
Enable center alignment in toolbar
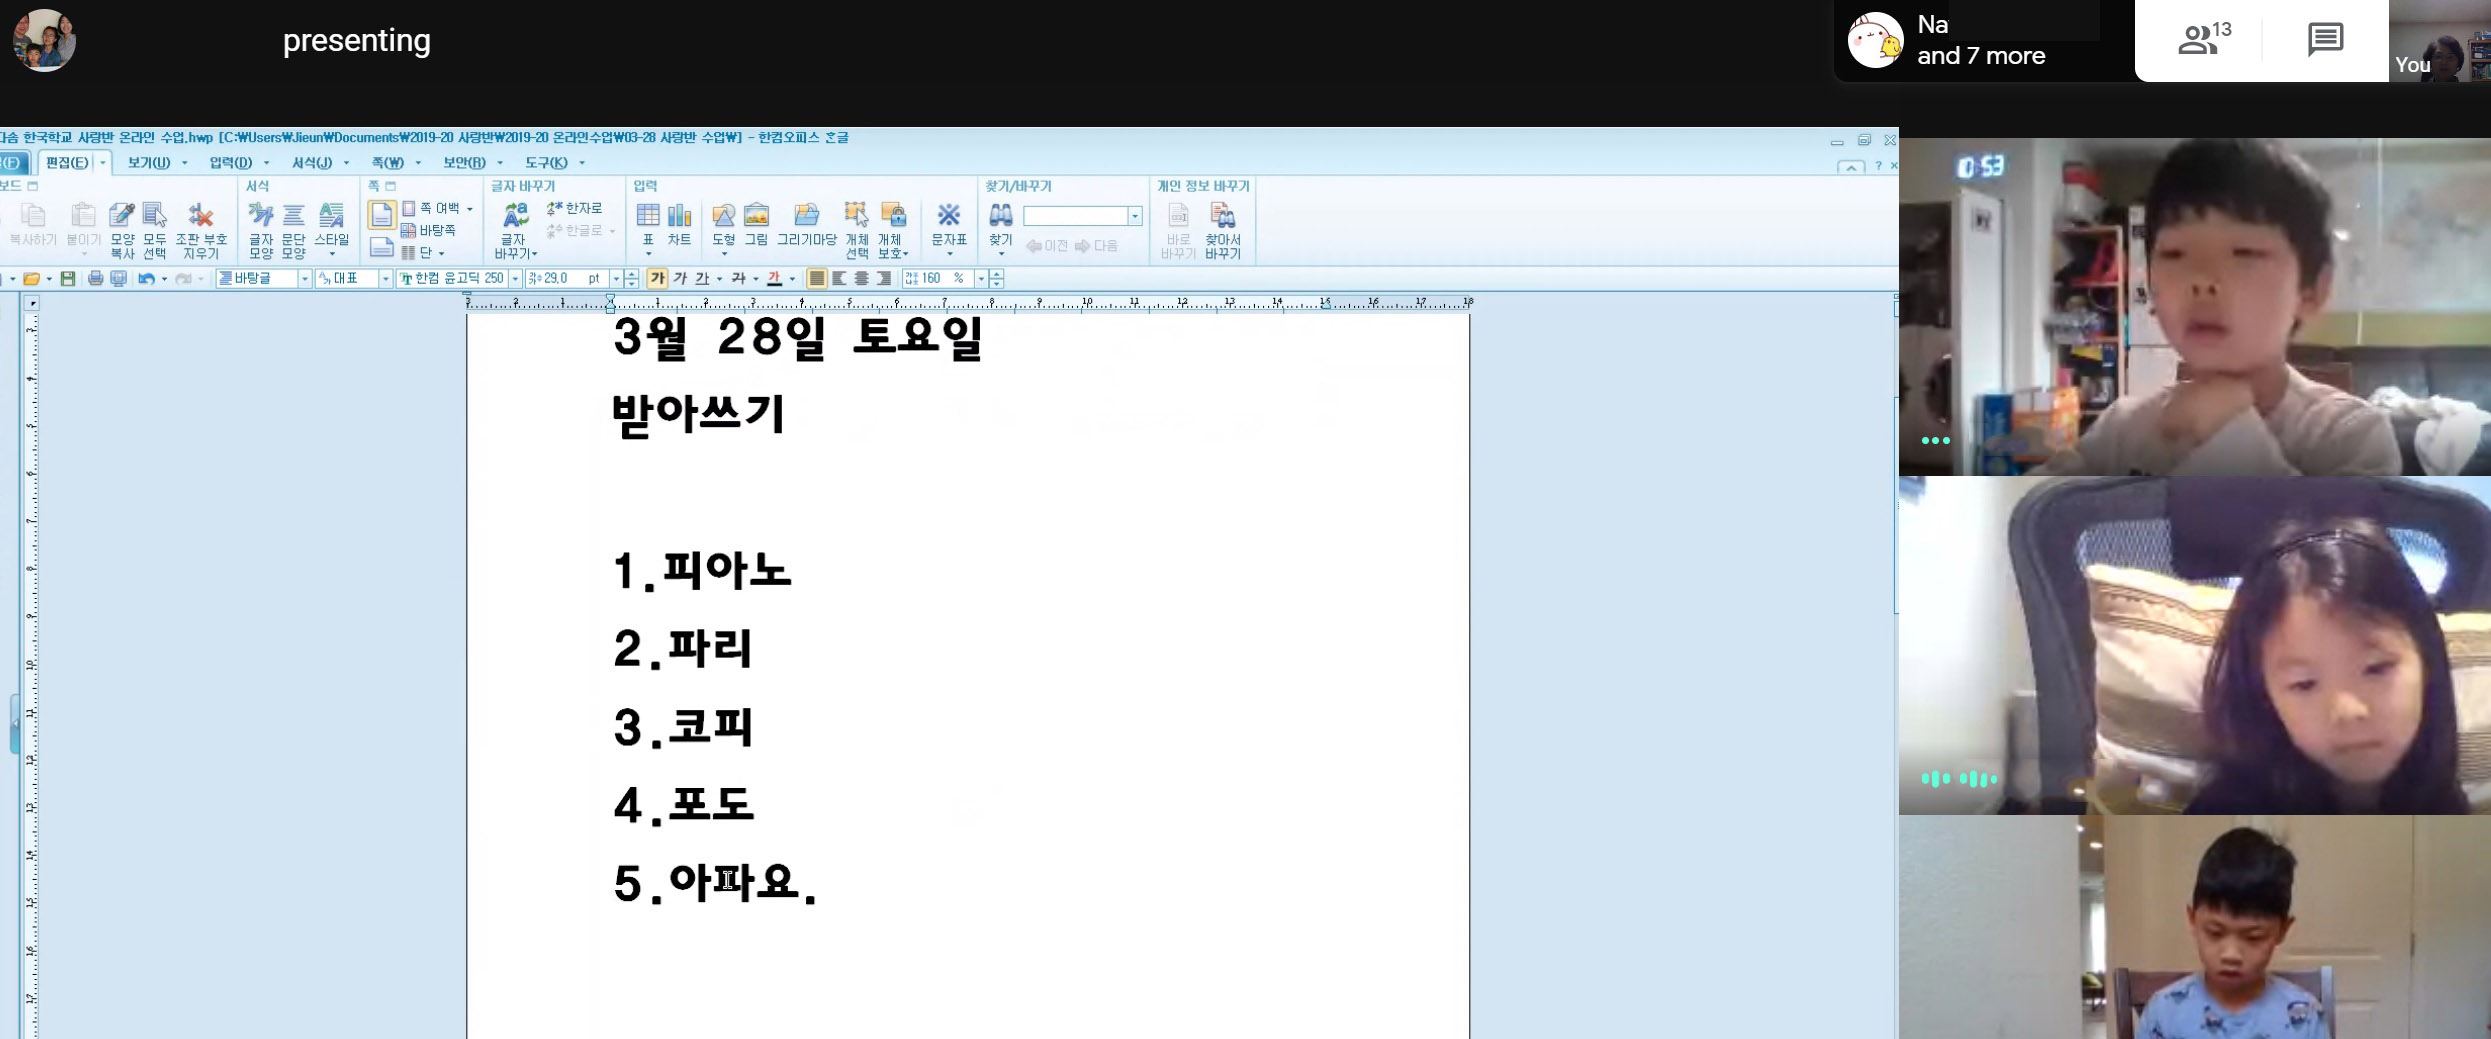tap(861, 279)
